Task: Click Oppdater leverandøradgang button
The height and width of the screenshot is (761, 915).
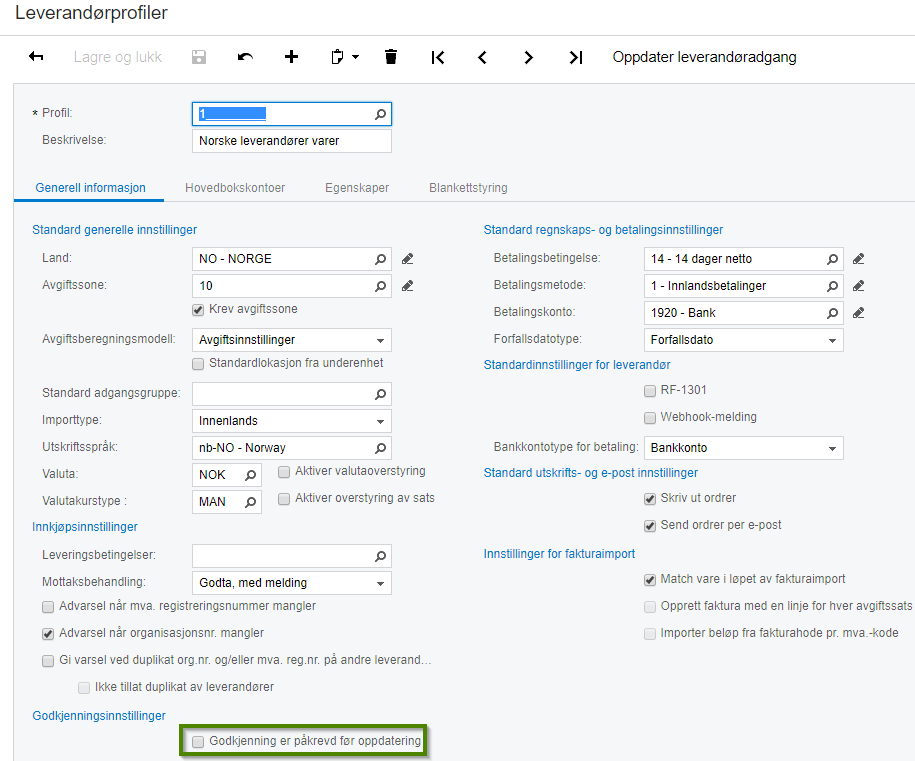Action: pos(704,57)
